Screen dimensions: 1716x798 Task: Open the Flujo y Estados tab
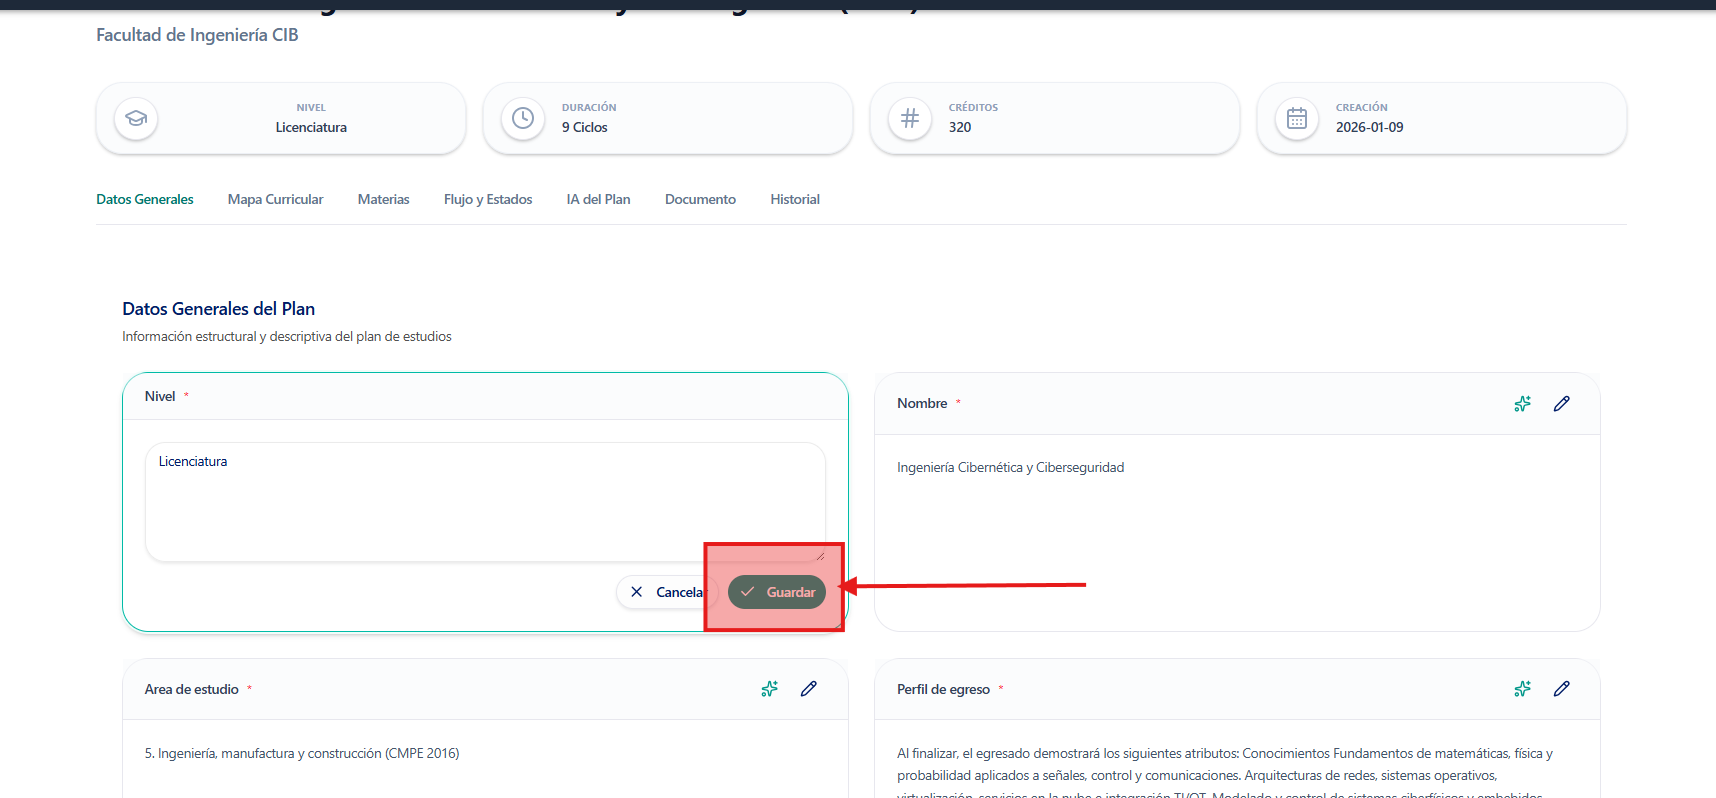[x=488, y=199]
